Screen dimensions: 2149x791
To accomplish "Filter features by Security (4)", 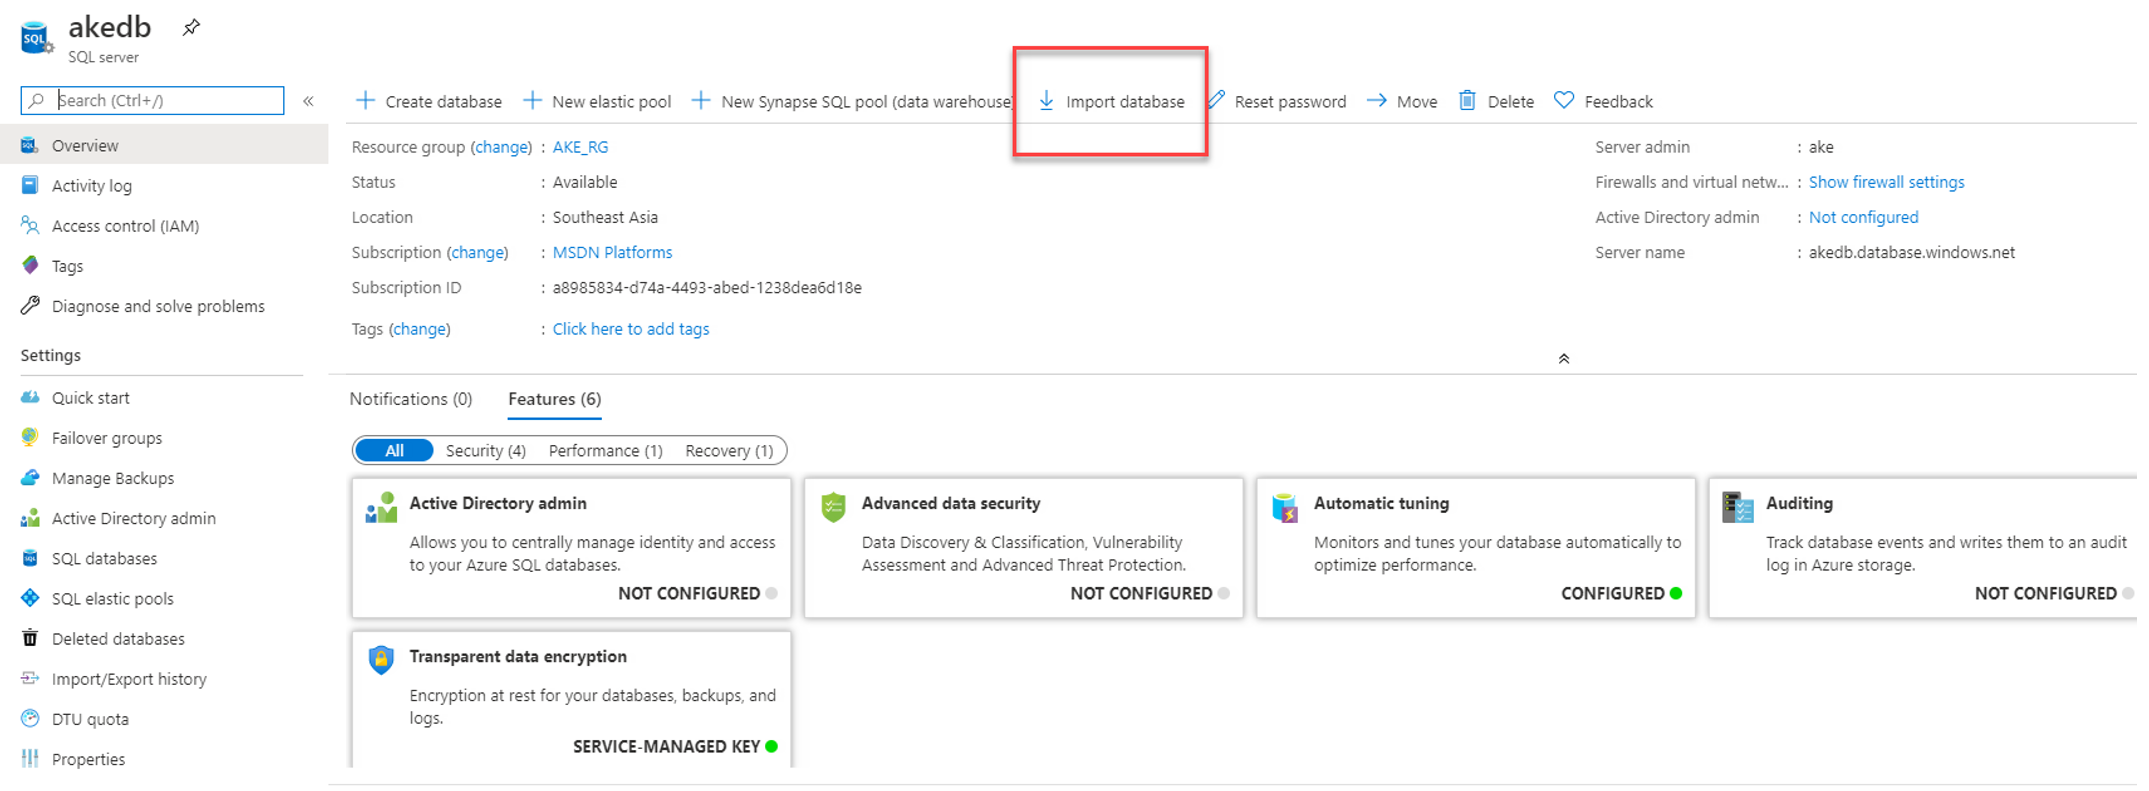I will 486,451.
